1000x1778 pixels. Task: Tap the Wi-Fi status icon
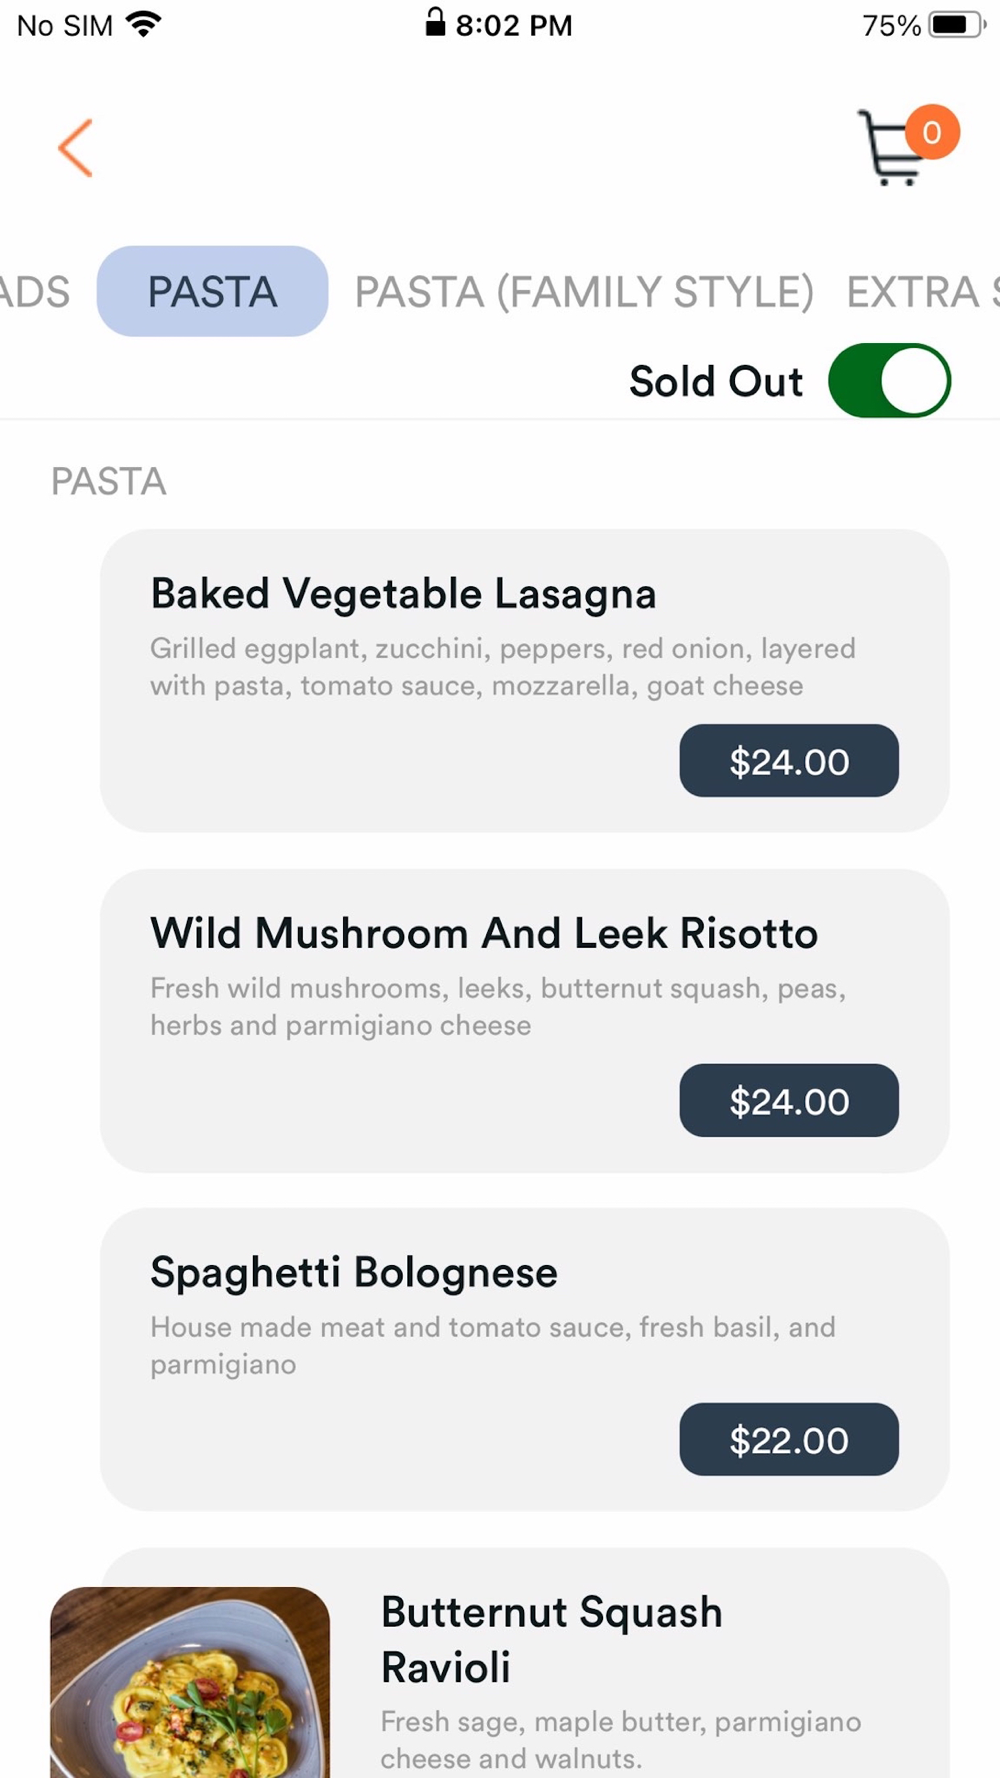tap(144, 24)
